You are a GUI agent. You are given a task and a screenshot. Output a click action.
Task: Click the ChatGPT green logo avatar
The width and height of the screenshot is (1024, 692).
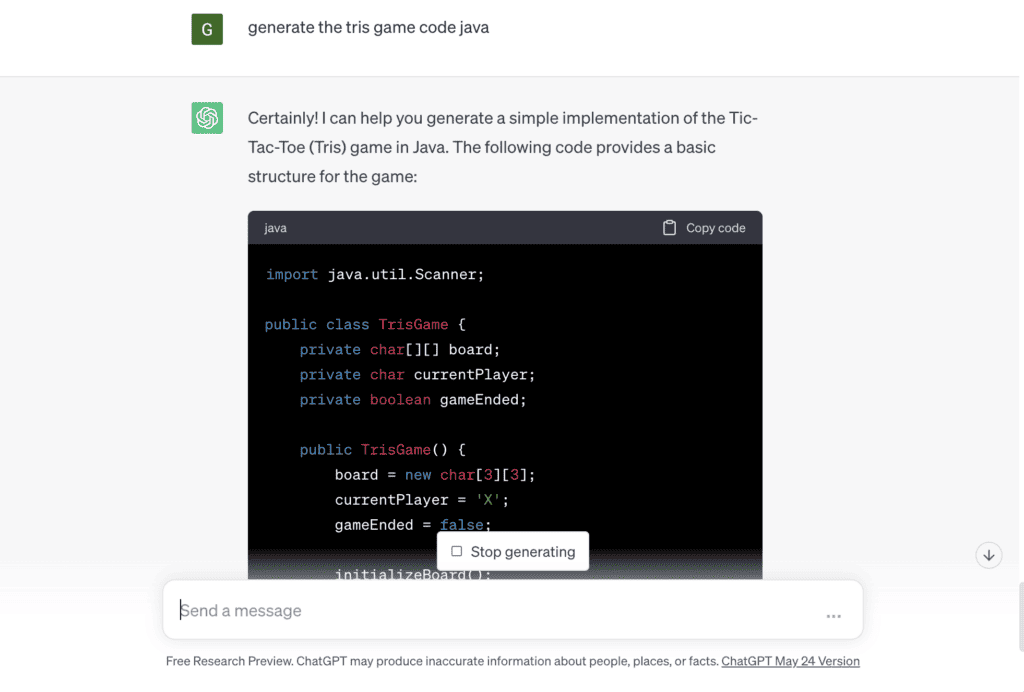(x=207, y=117)
